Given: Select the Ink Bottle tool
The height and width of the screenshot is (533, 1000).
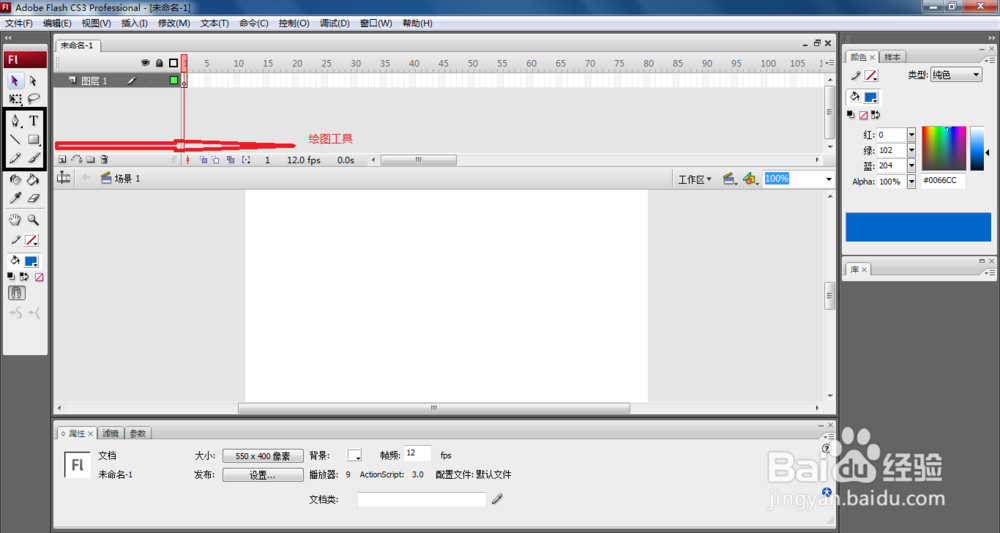Looking at the screenshot, I should [15, 180].
